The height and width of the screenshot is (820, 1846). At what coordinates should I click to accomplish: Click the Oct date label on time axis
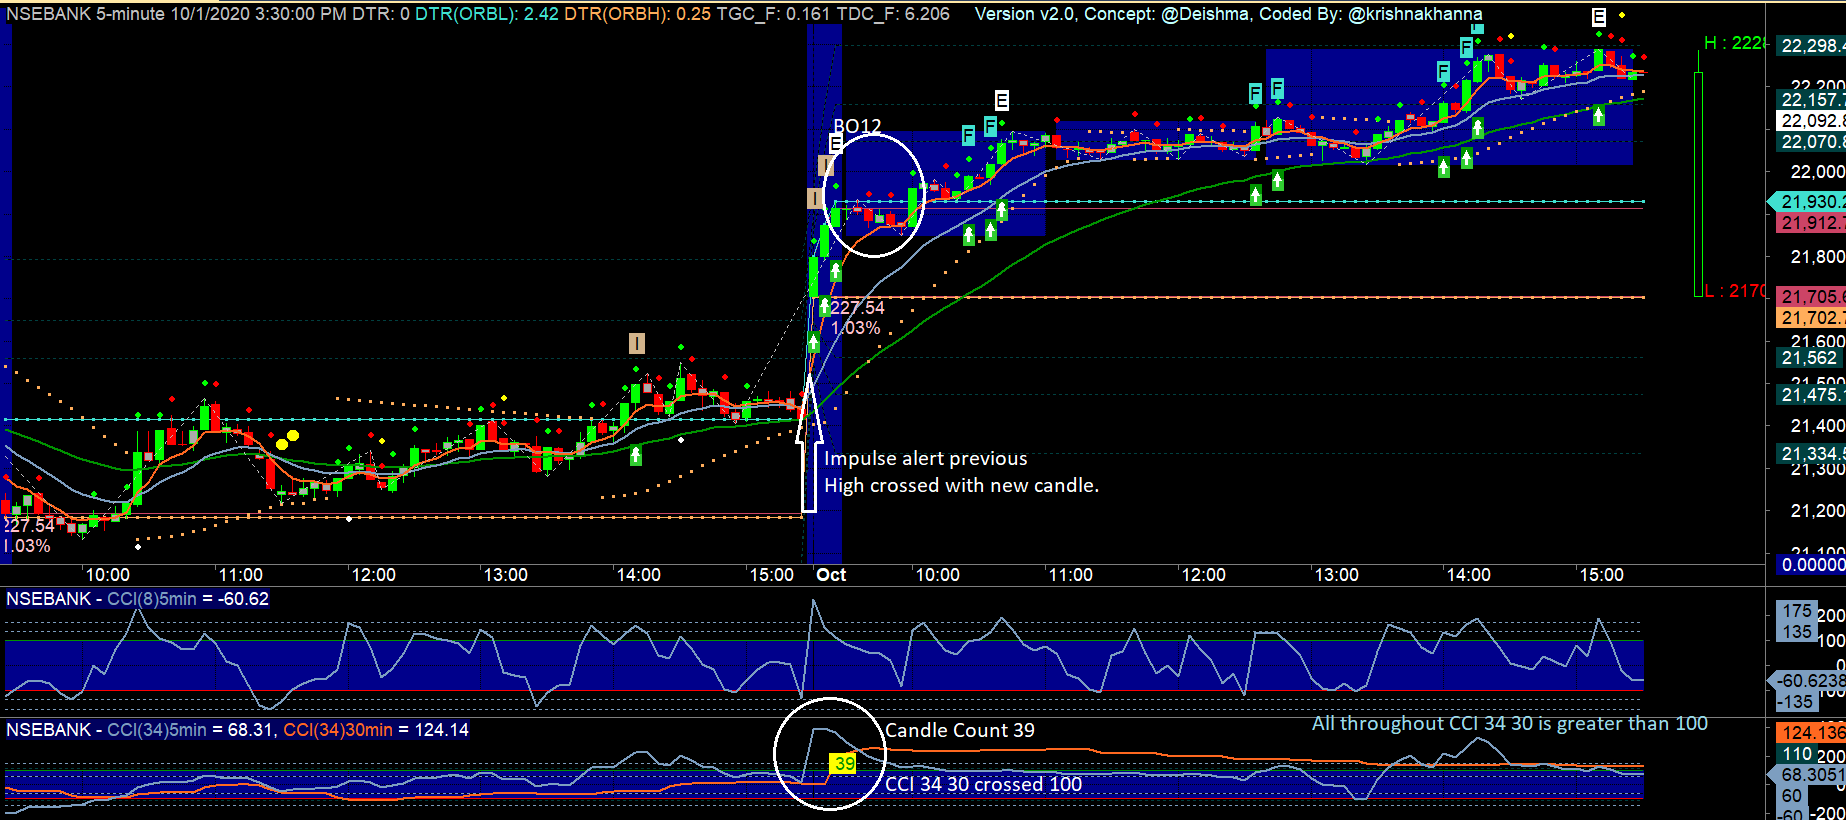pos(830,575)
